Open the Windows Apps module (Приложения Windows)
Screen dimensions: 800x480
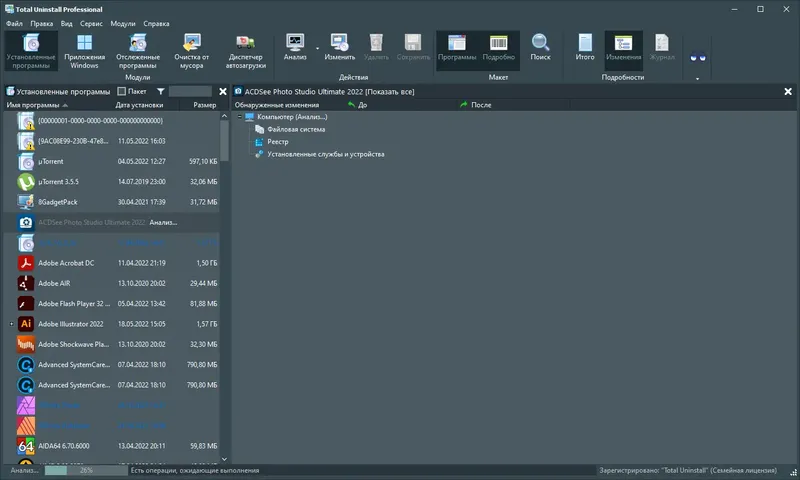coord(84,50)
